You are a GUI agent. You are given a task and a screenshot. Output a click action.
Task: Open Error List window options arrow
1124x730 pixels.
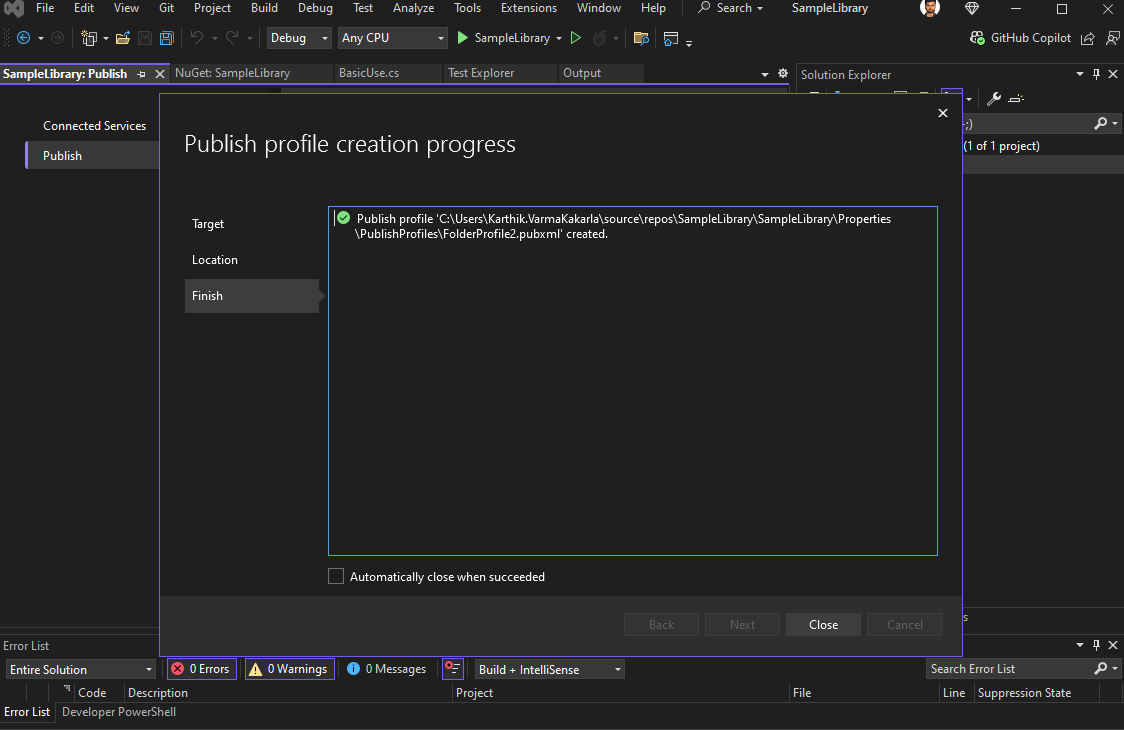point(1080,645)
